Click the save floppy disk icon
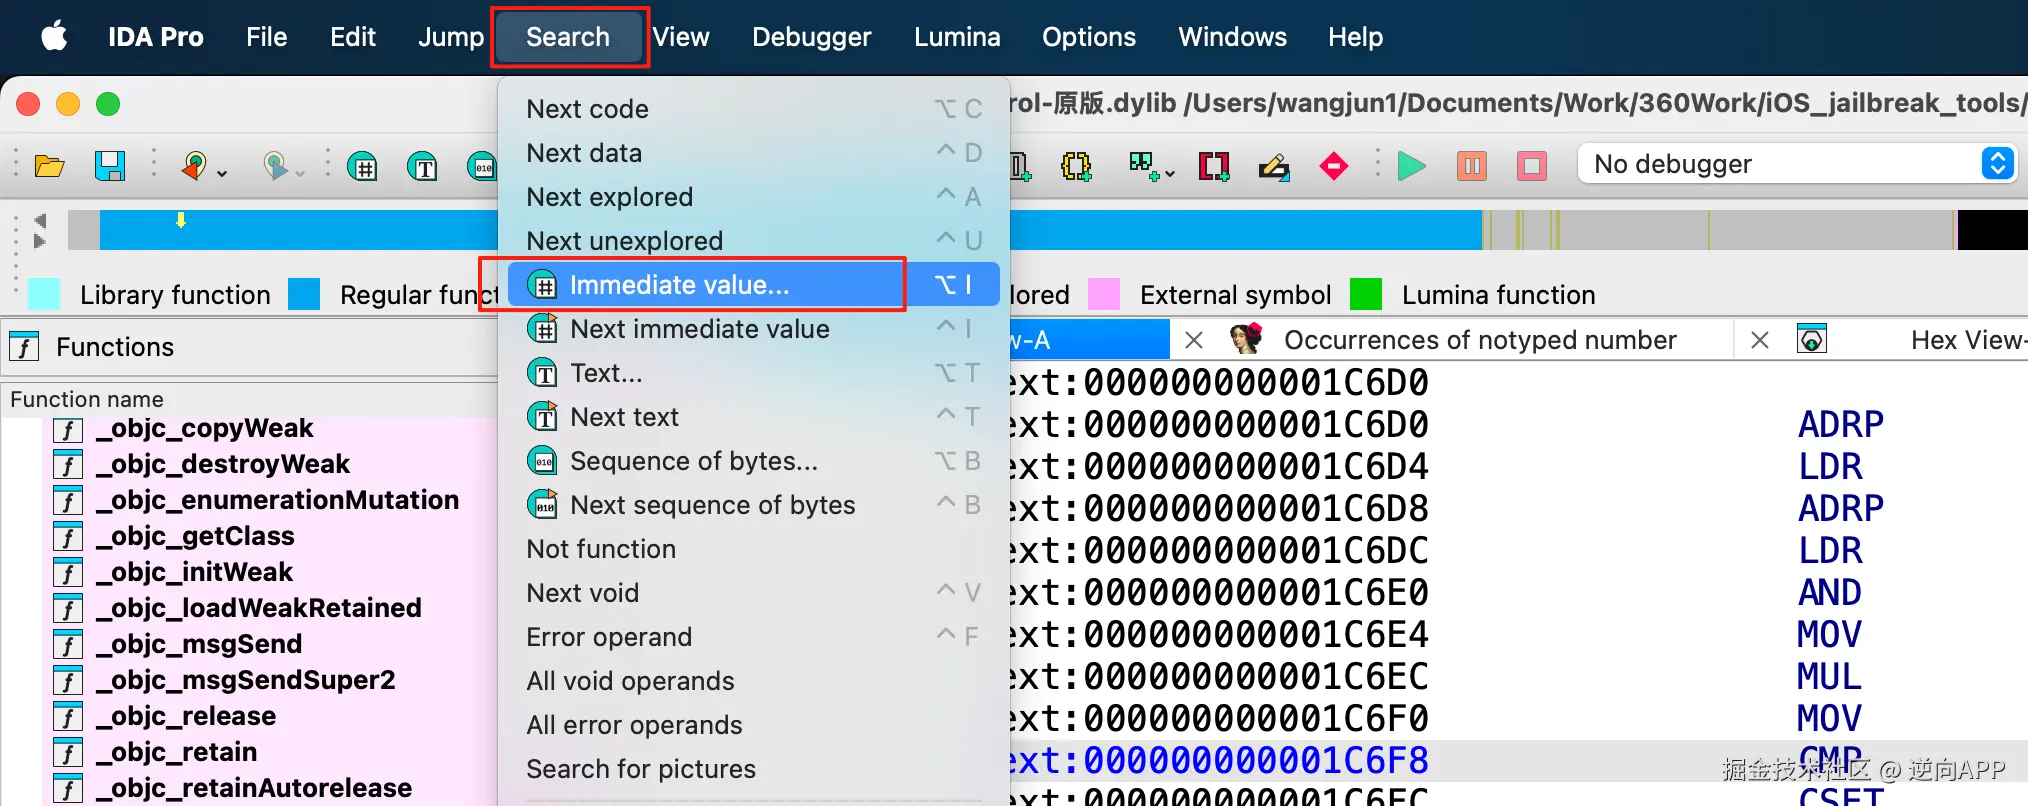 (x=109, y=166)
